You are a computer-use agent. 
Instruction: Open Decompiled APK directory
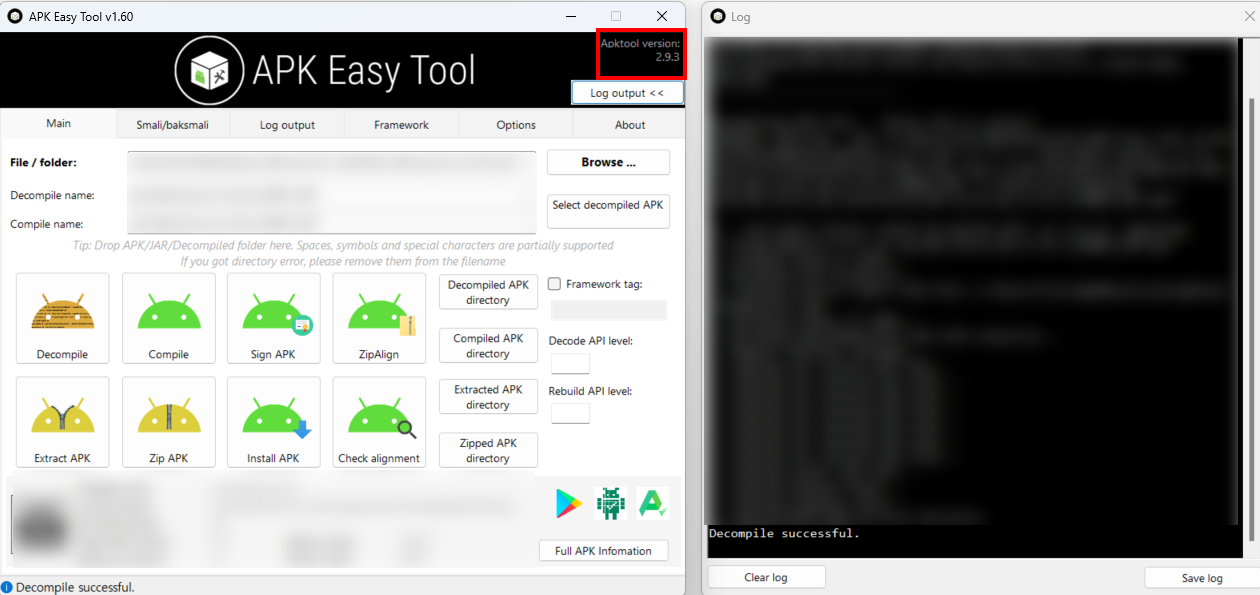[x=488, y=292]
